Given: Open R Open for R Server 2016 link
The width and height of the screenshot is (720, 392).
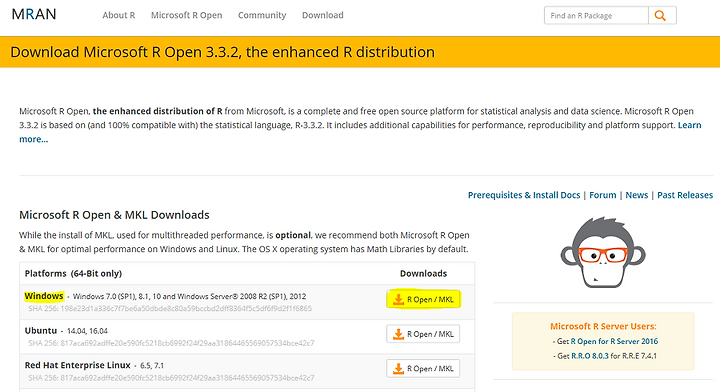Looking at the screenshot, I should point(614,342).
